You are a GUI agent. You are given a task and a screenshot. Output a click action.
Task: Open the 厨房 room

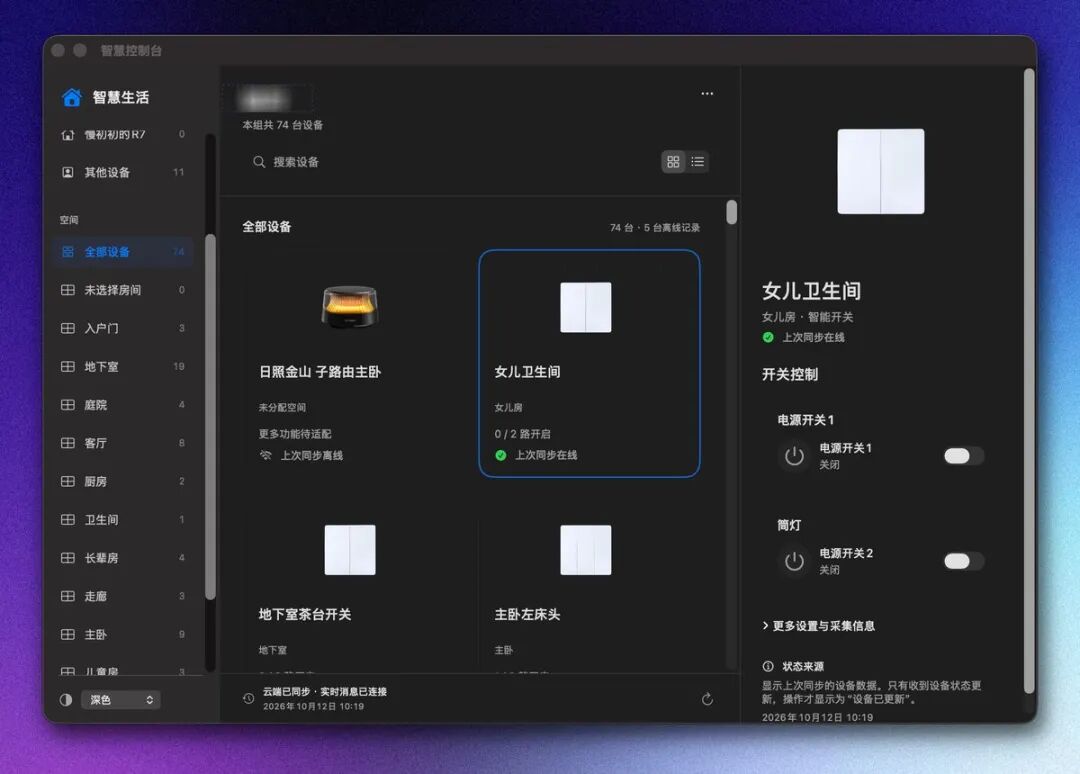point(124,481)
